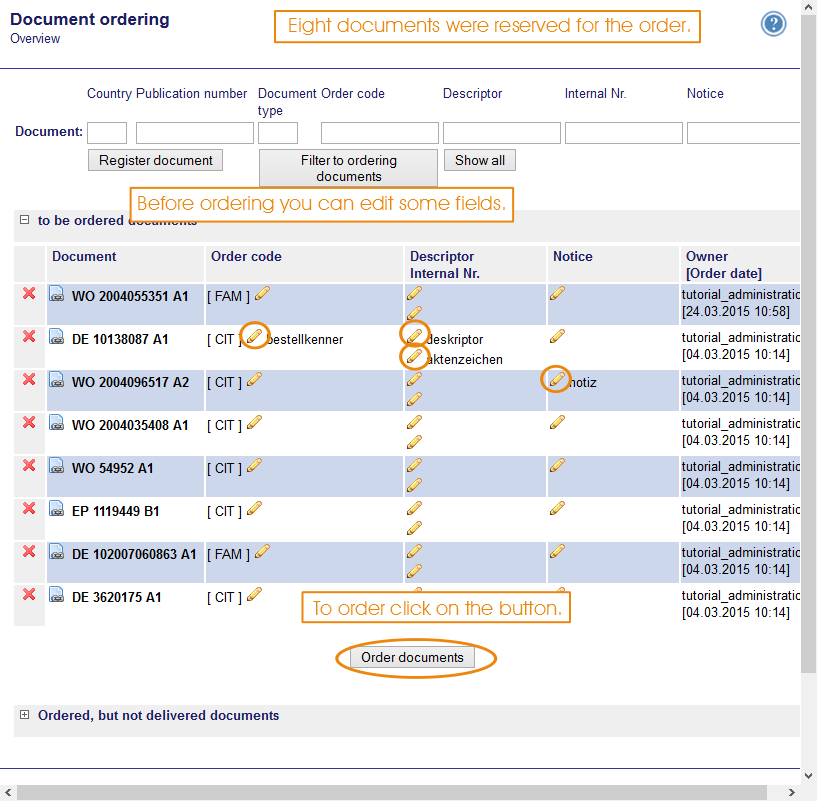Screen dimensions: 817x801
Task: Edit order code pencil for DE 102007060863 A1
Action: click(263, 551)
